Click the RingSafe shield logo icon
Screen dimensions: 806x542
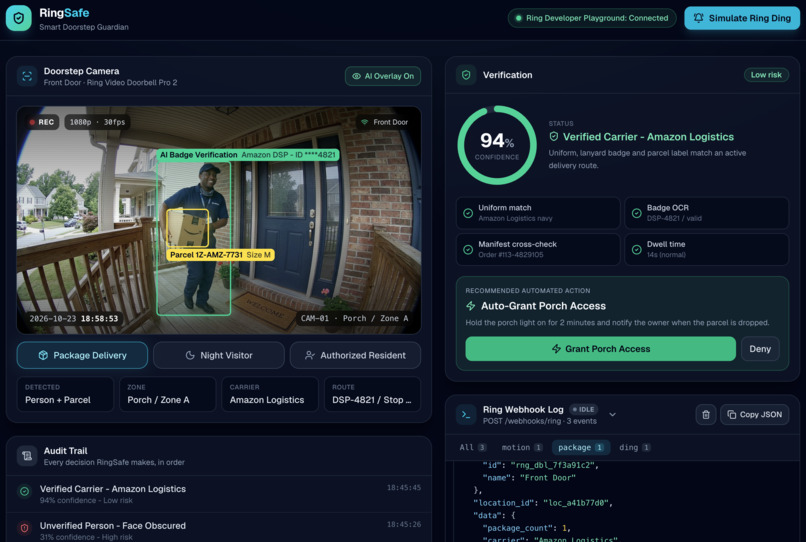click(x=19, y=19)
